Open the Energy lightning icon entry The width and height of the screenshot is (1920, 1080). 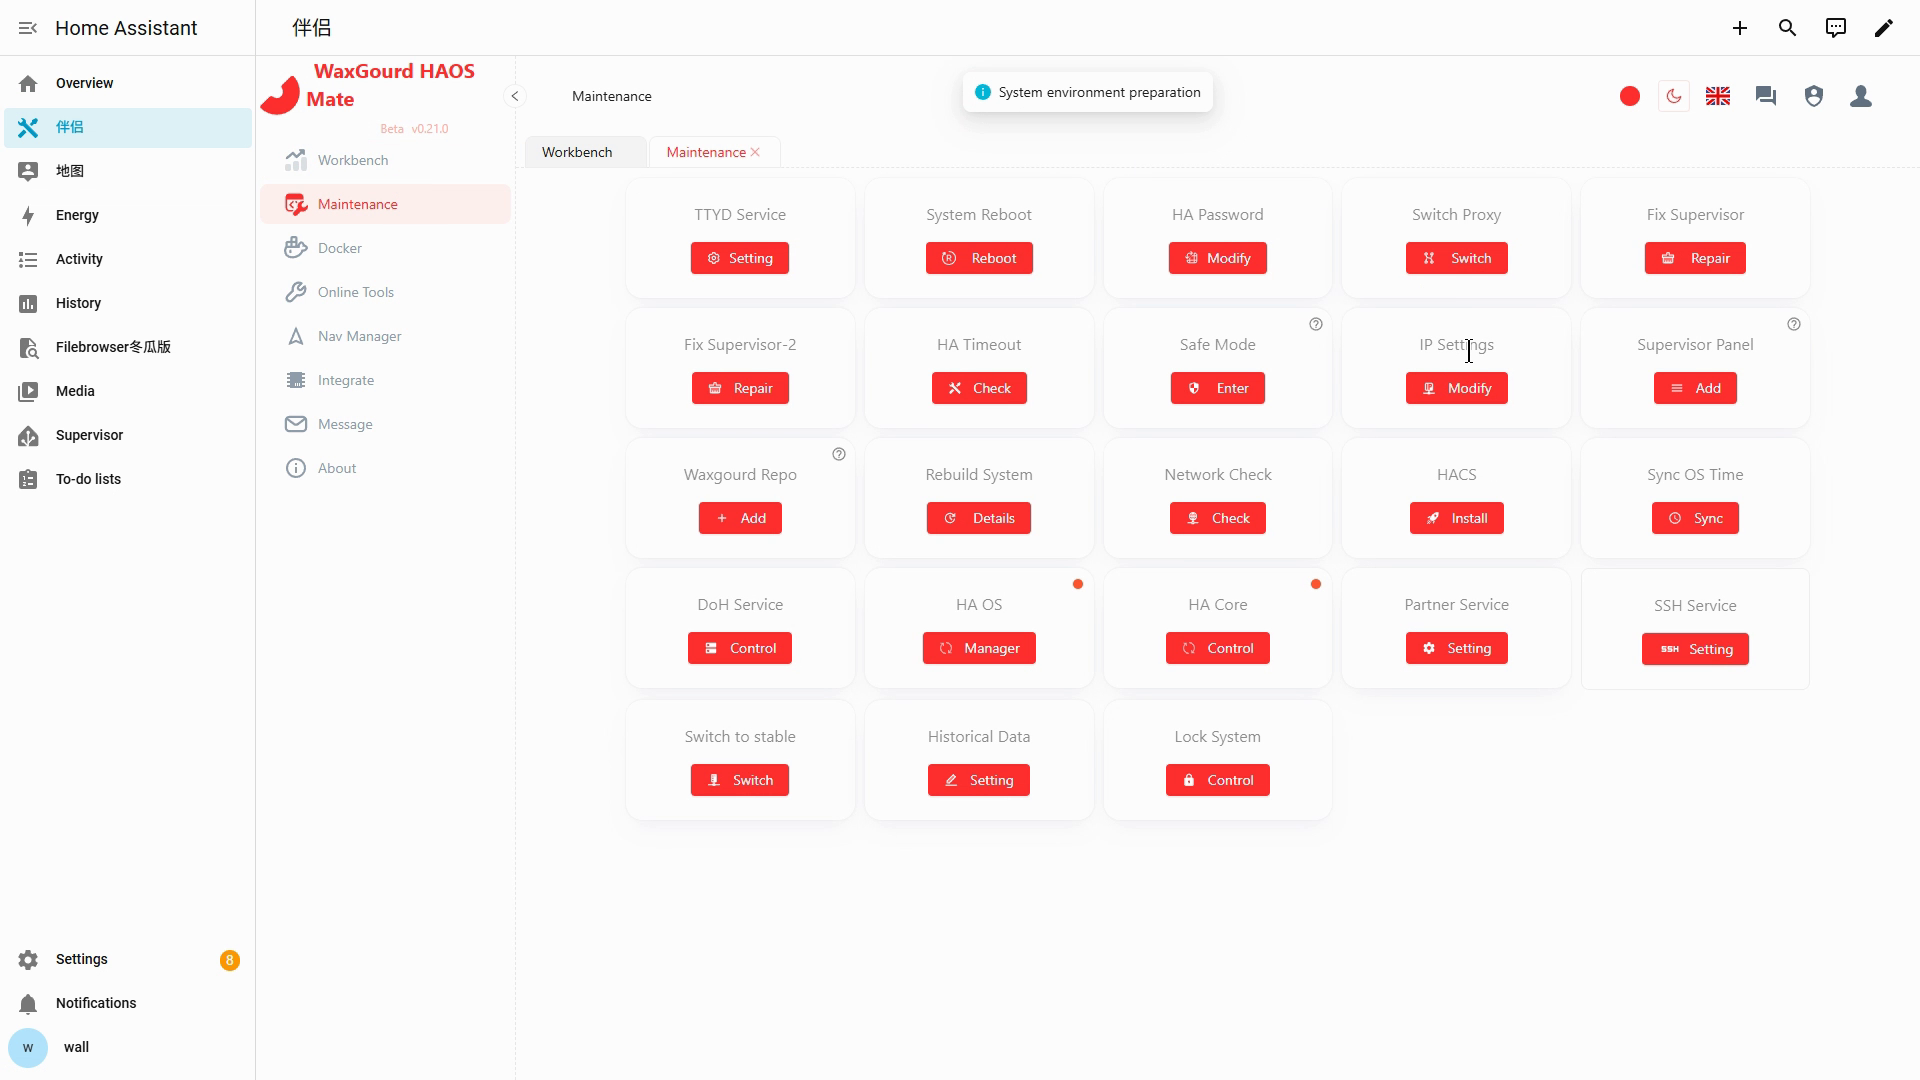tap(28, 215)
